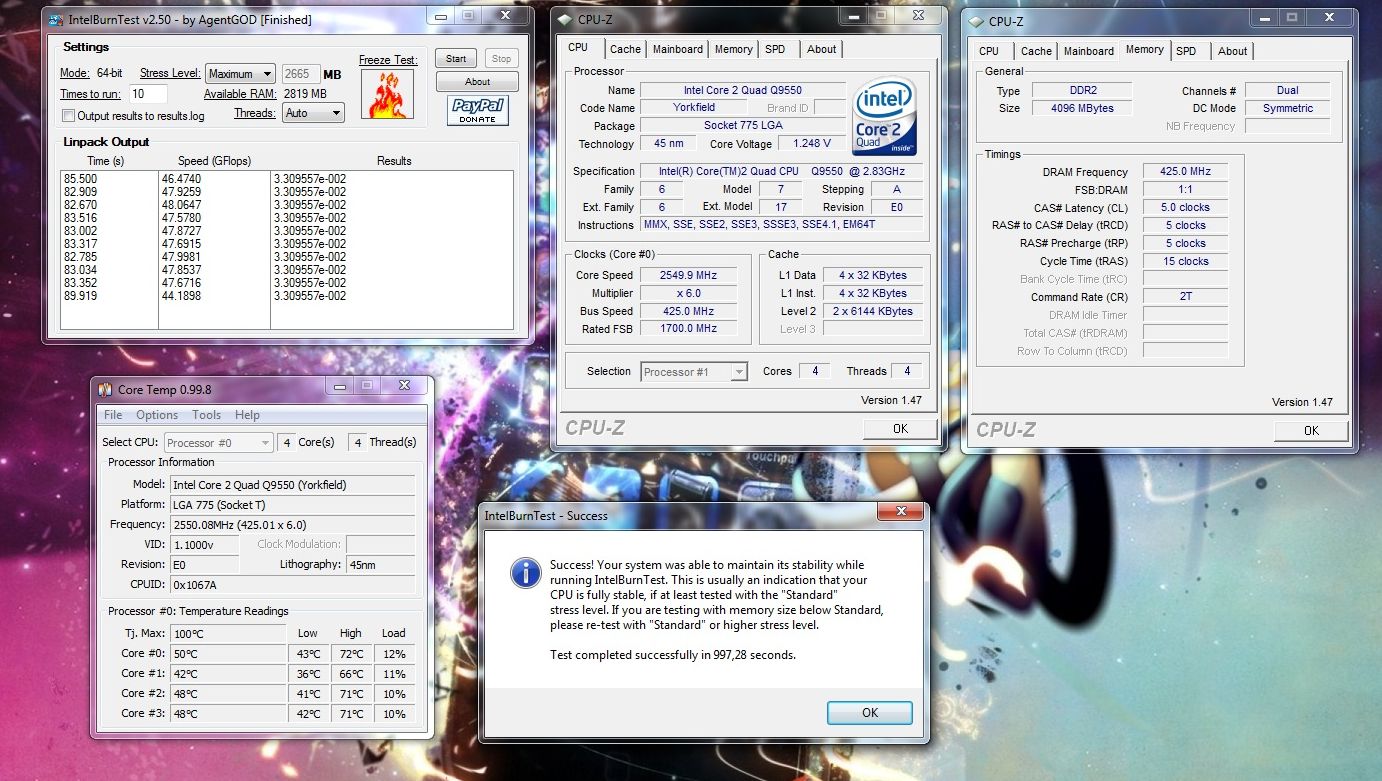Click the VID 1.1000v field in Core Temp
The height and width of the screenshot is (781, 1382).
[204, 544]
